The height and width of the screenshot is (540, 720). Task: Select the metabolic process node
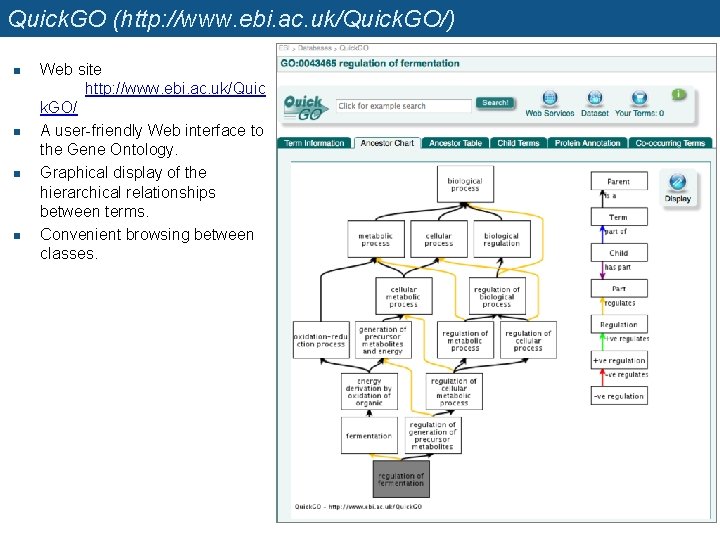tap(376, 239)
